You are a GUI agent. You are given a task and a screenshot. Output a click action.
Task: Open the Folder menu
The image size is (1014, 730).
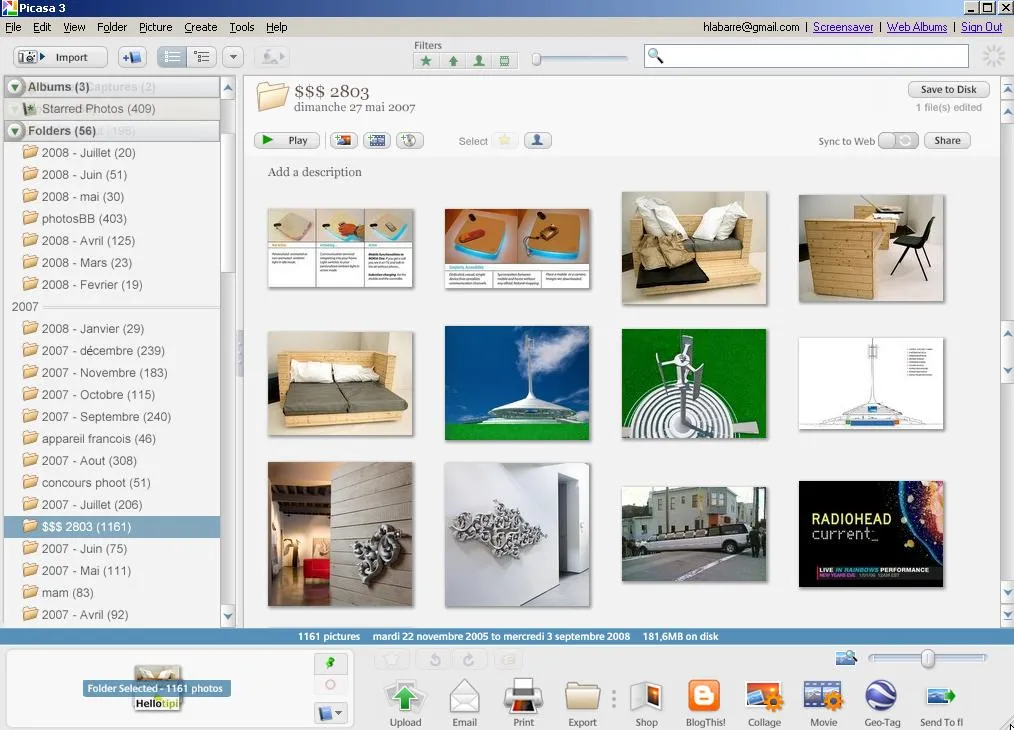pos(112,27)
